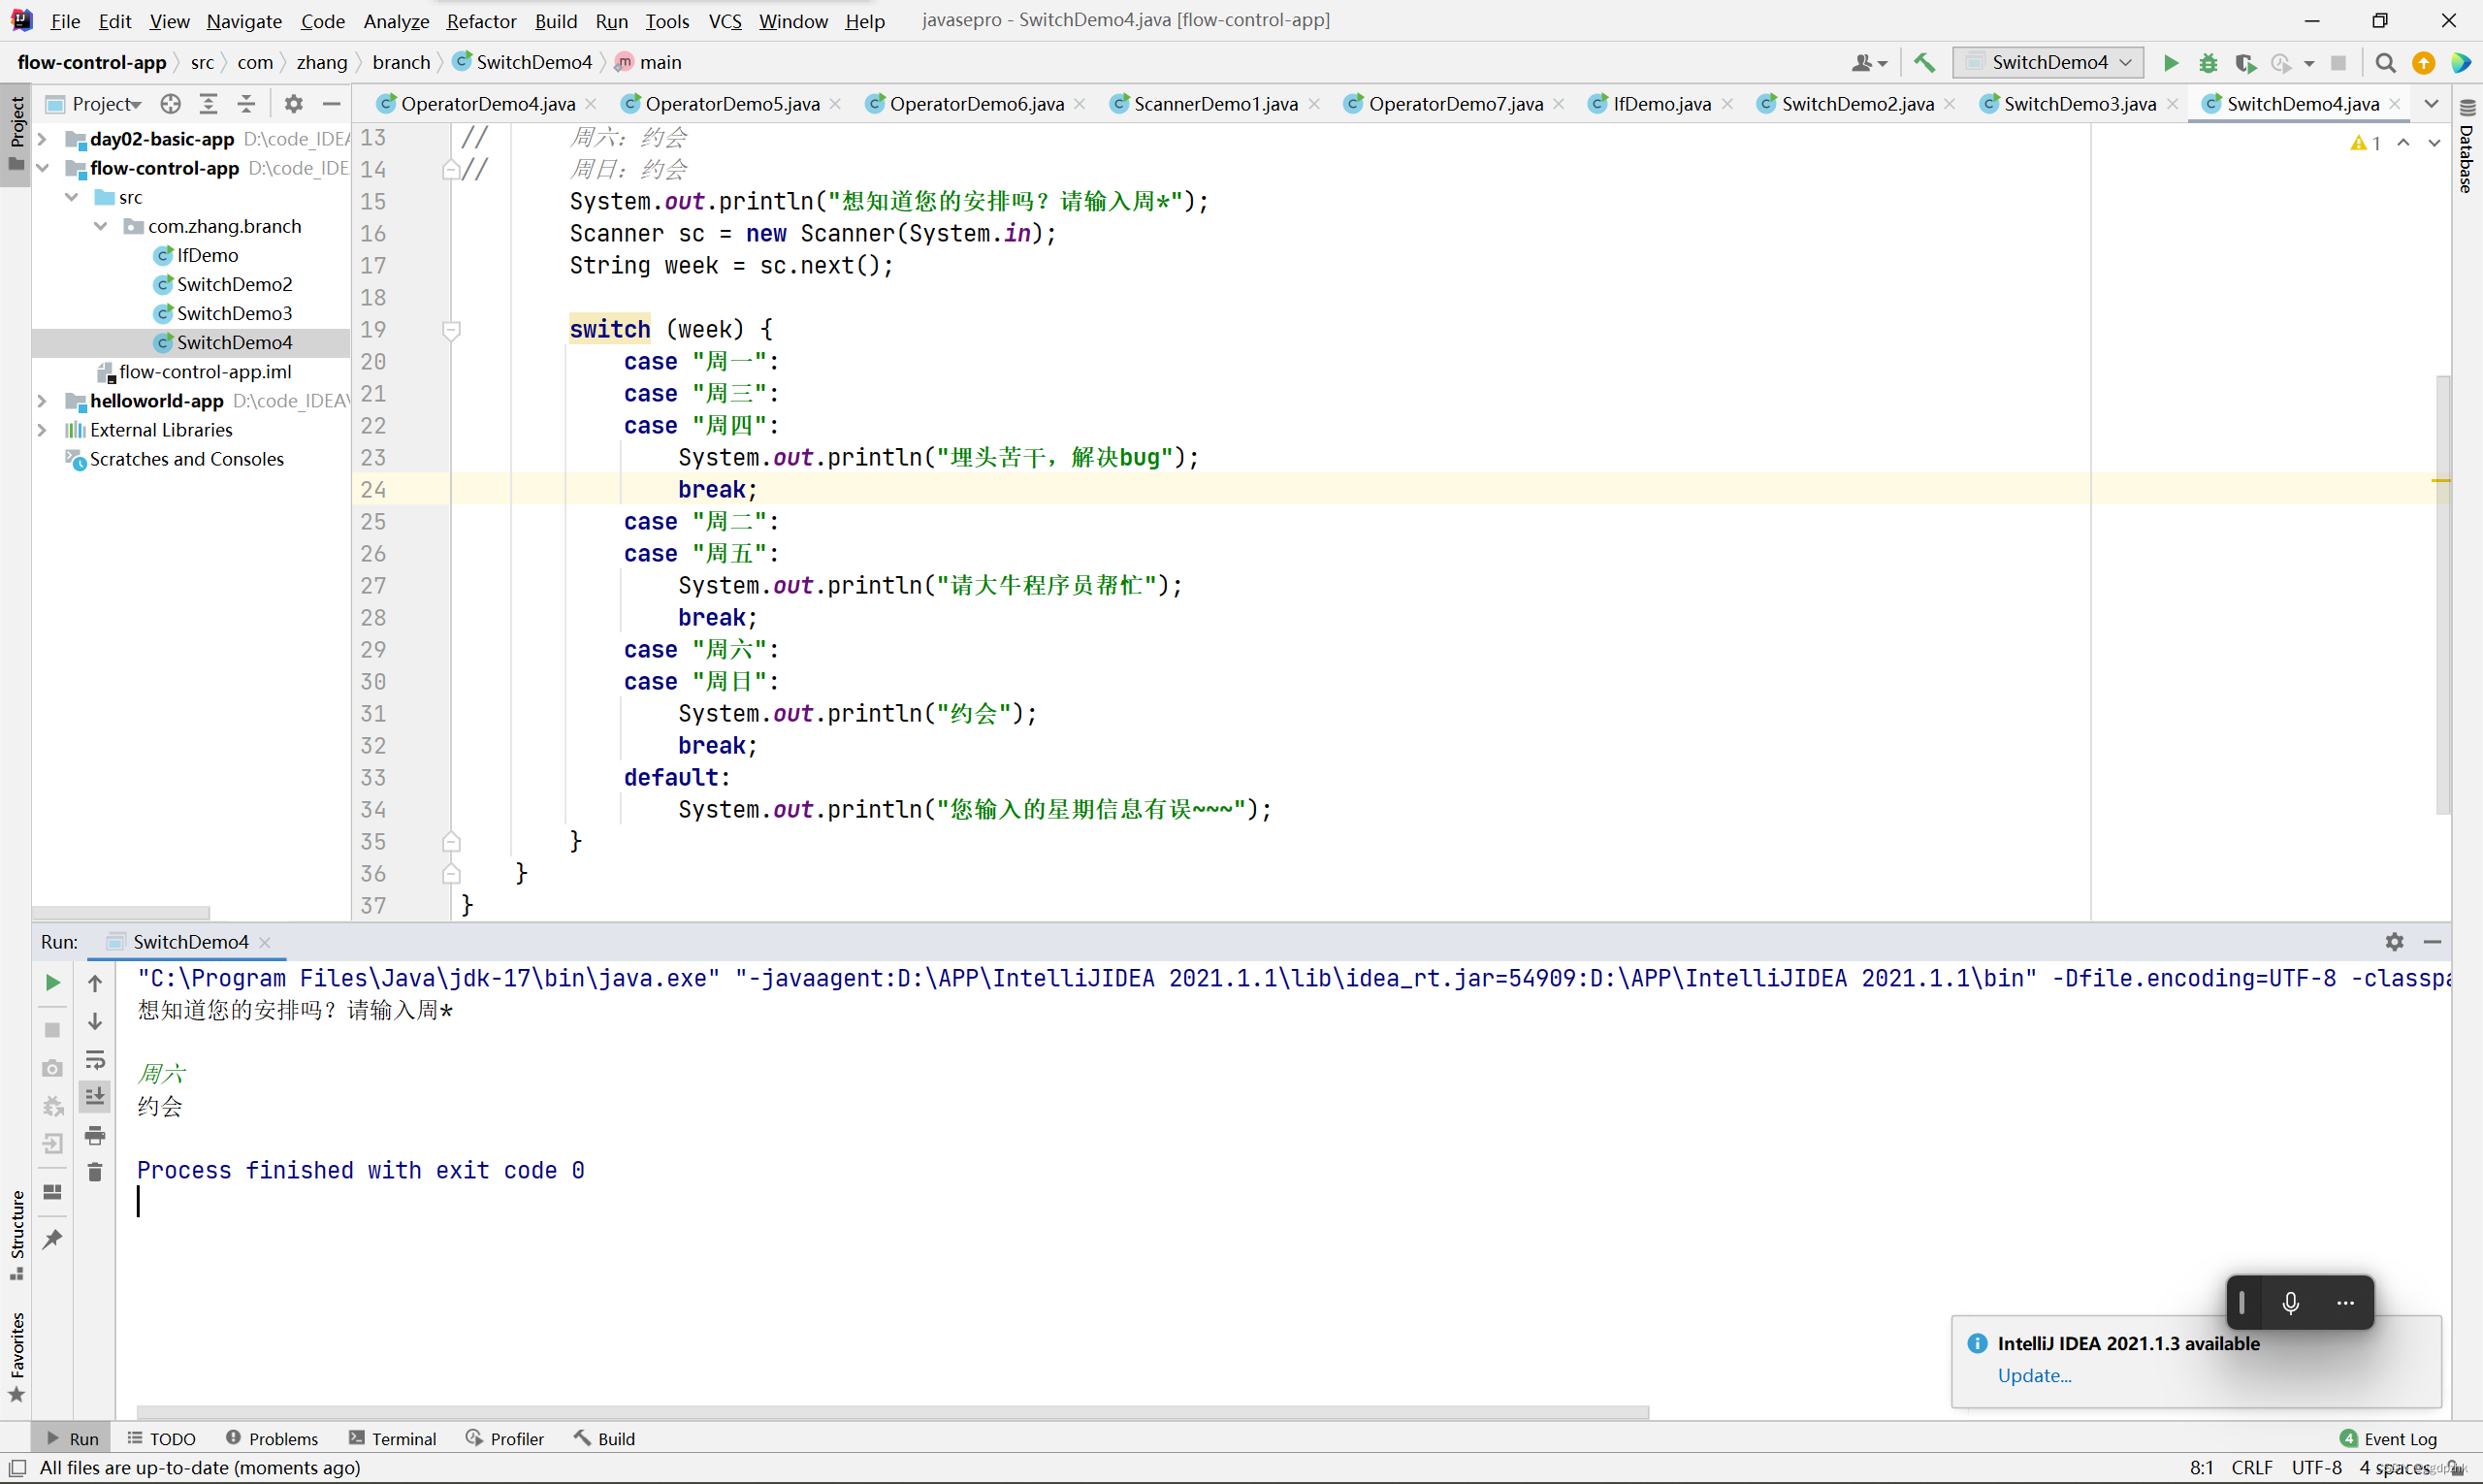
Task: Open the Problems tool window
Action: 272,1438
